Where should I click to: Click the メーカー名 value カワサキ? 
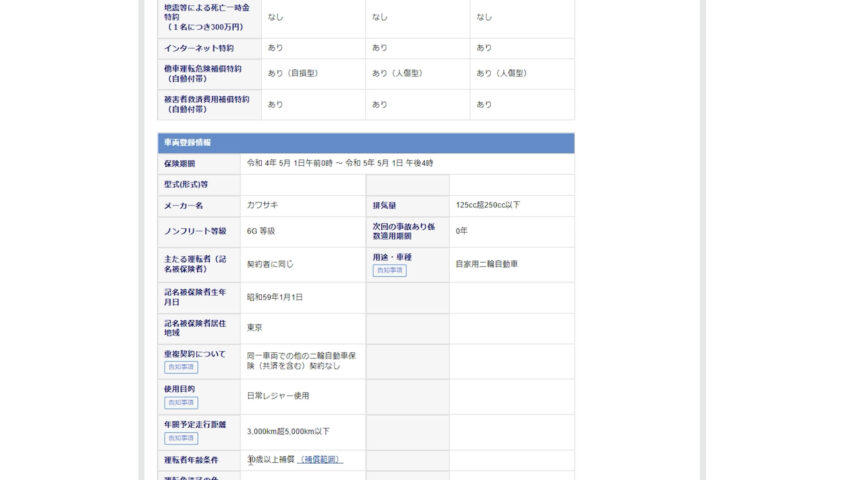(263, 205)
